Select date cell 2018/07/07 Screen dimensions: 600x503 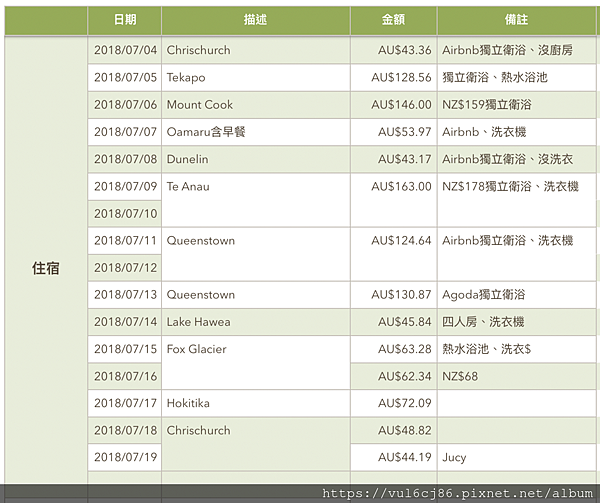tap(124, 132)
